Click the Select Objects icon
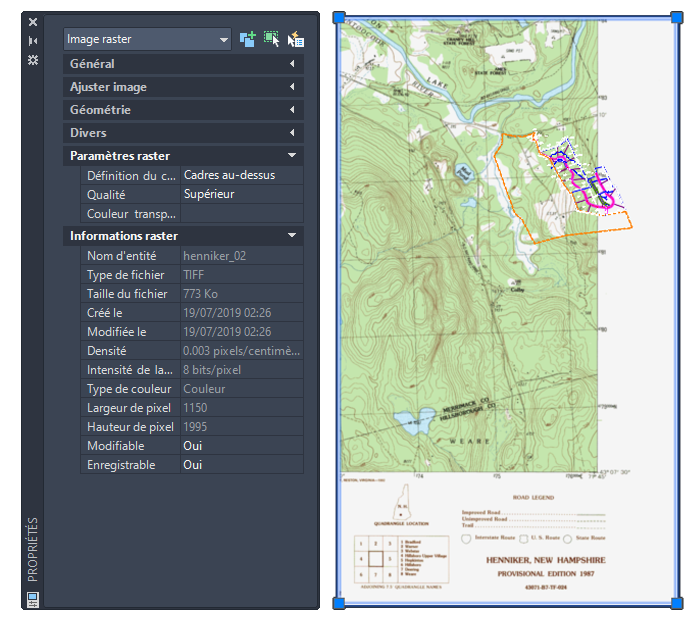 pyautogui.click(x=271, y=39)
